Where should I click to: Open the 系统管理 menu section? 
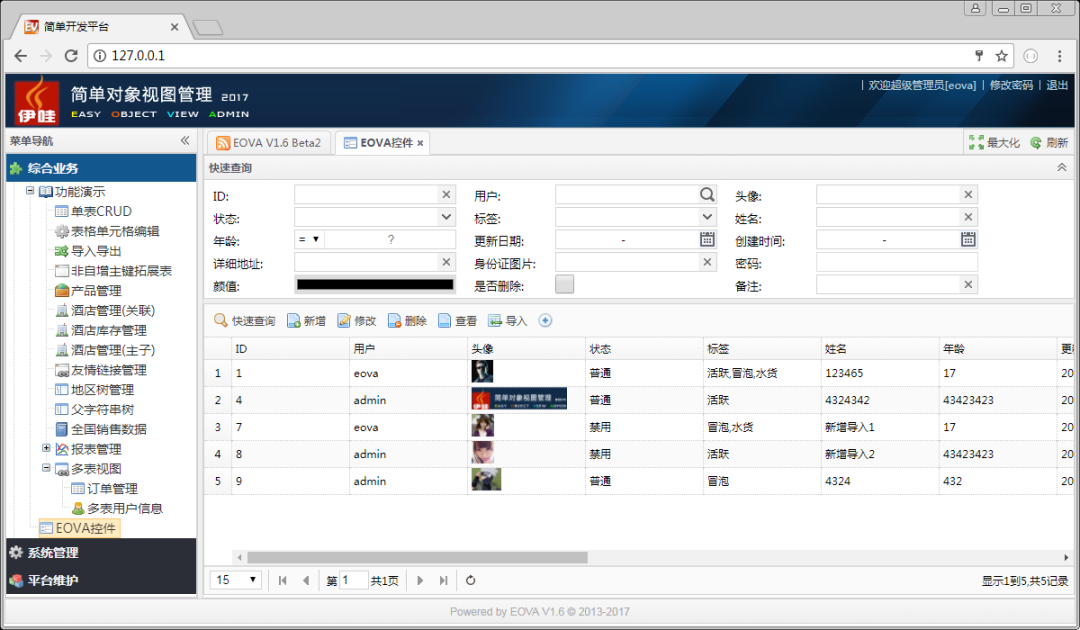(53, 552)
